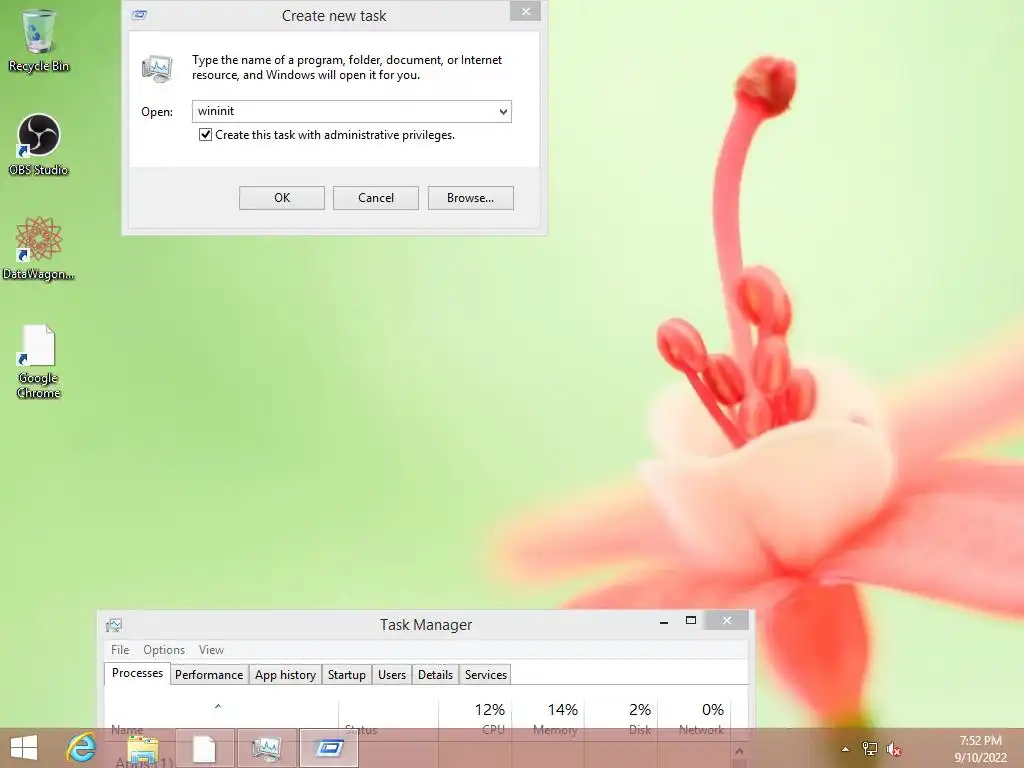Click the Create new task title bar icon
The width and height of the screenshot is (1024, 768).
point(139,15)
